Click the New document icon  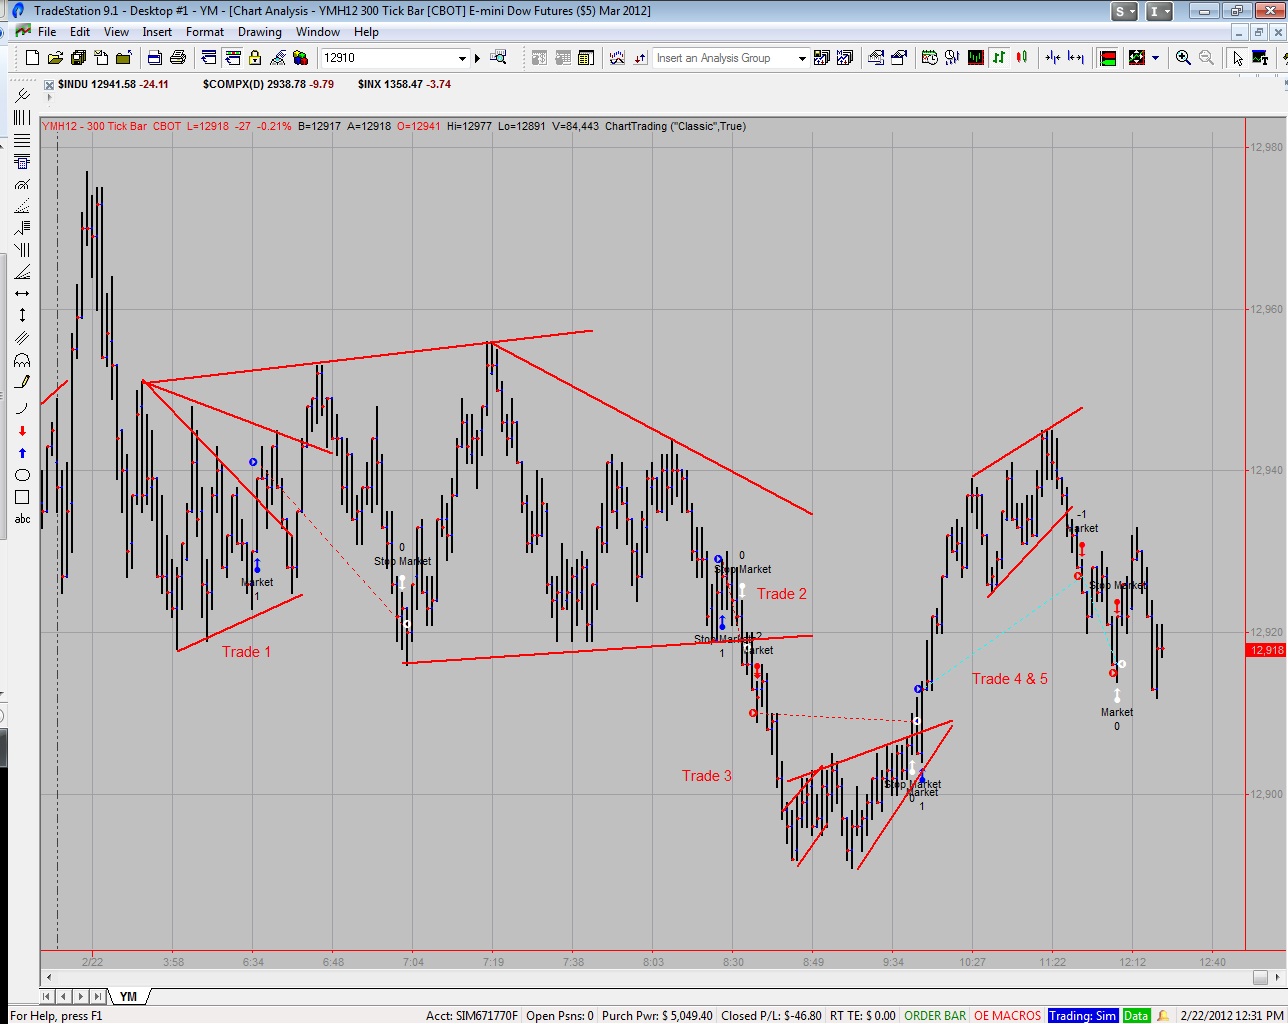pos(33,58)
